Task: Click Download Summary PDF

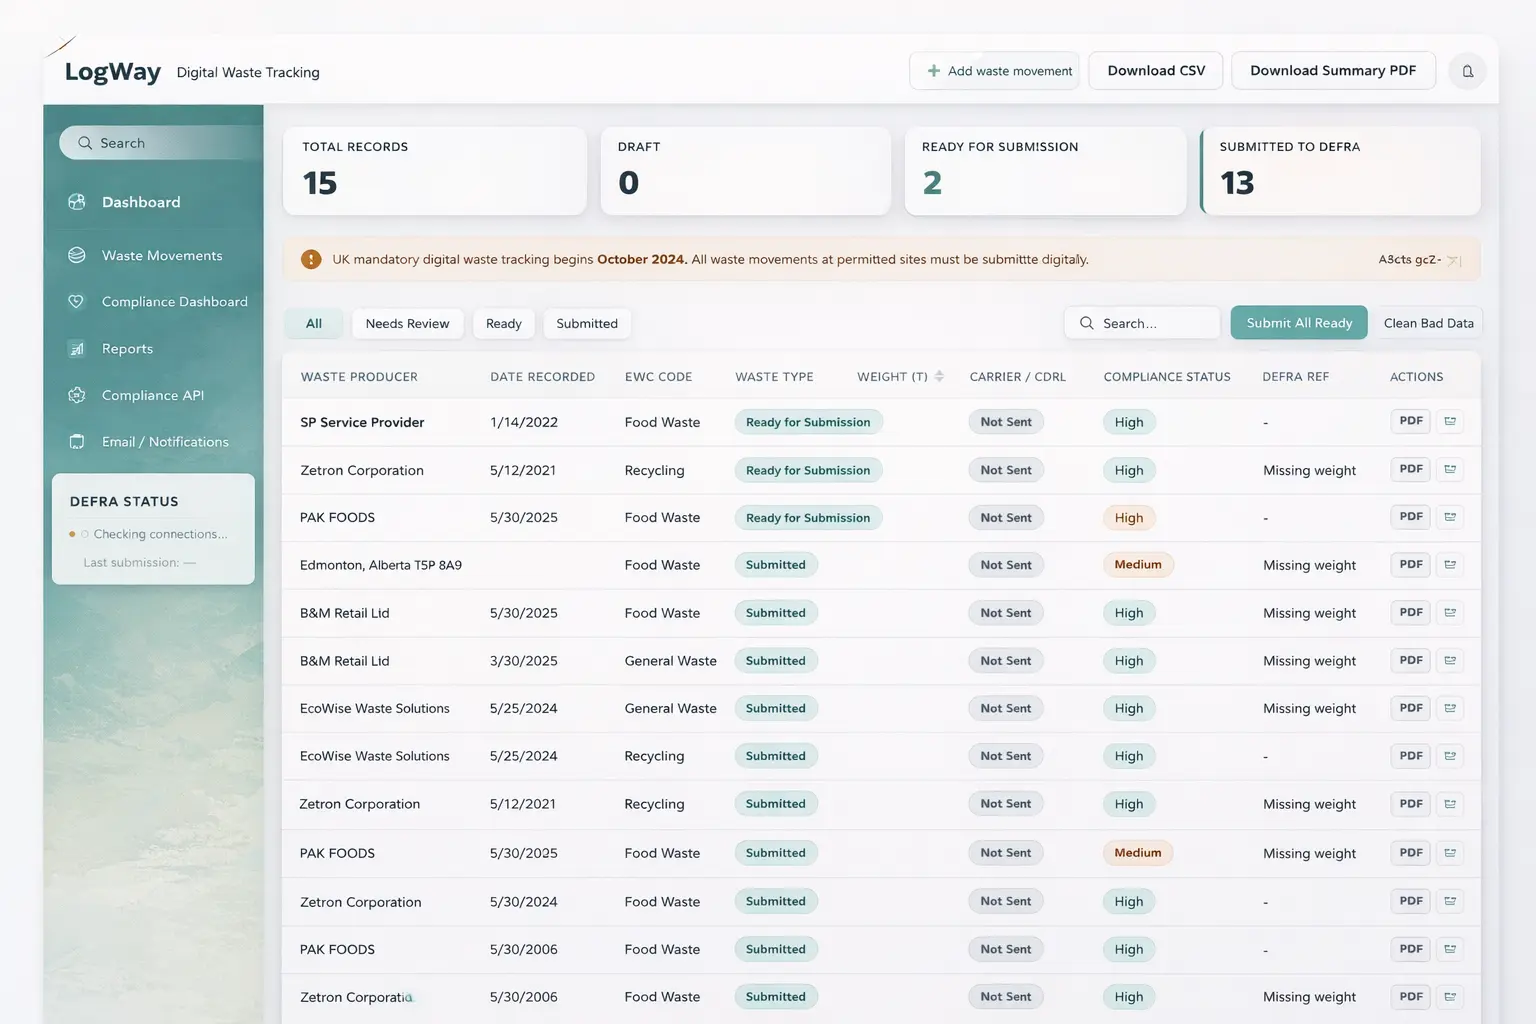Action: click(x=1333, y=70)
